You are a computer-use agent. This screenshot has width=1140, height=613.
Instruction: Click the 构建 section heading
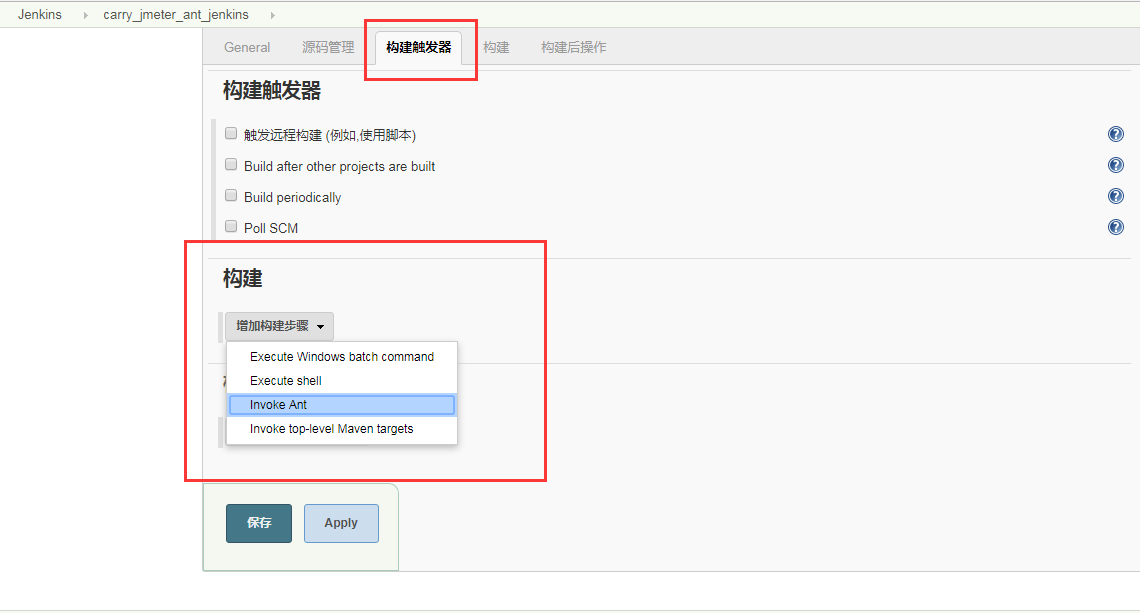pyautogui.click(x=243, y=279)
